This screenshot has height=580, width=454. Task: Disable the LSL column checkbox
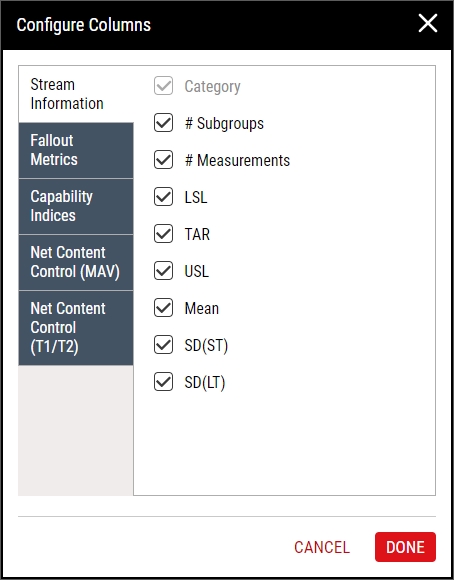pos(163,197)
